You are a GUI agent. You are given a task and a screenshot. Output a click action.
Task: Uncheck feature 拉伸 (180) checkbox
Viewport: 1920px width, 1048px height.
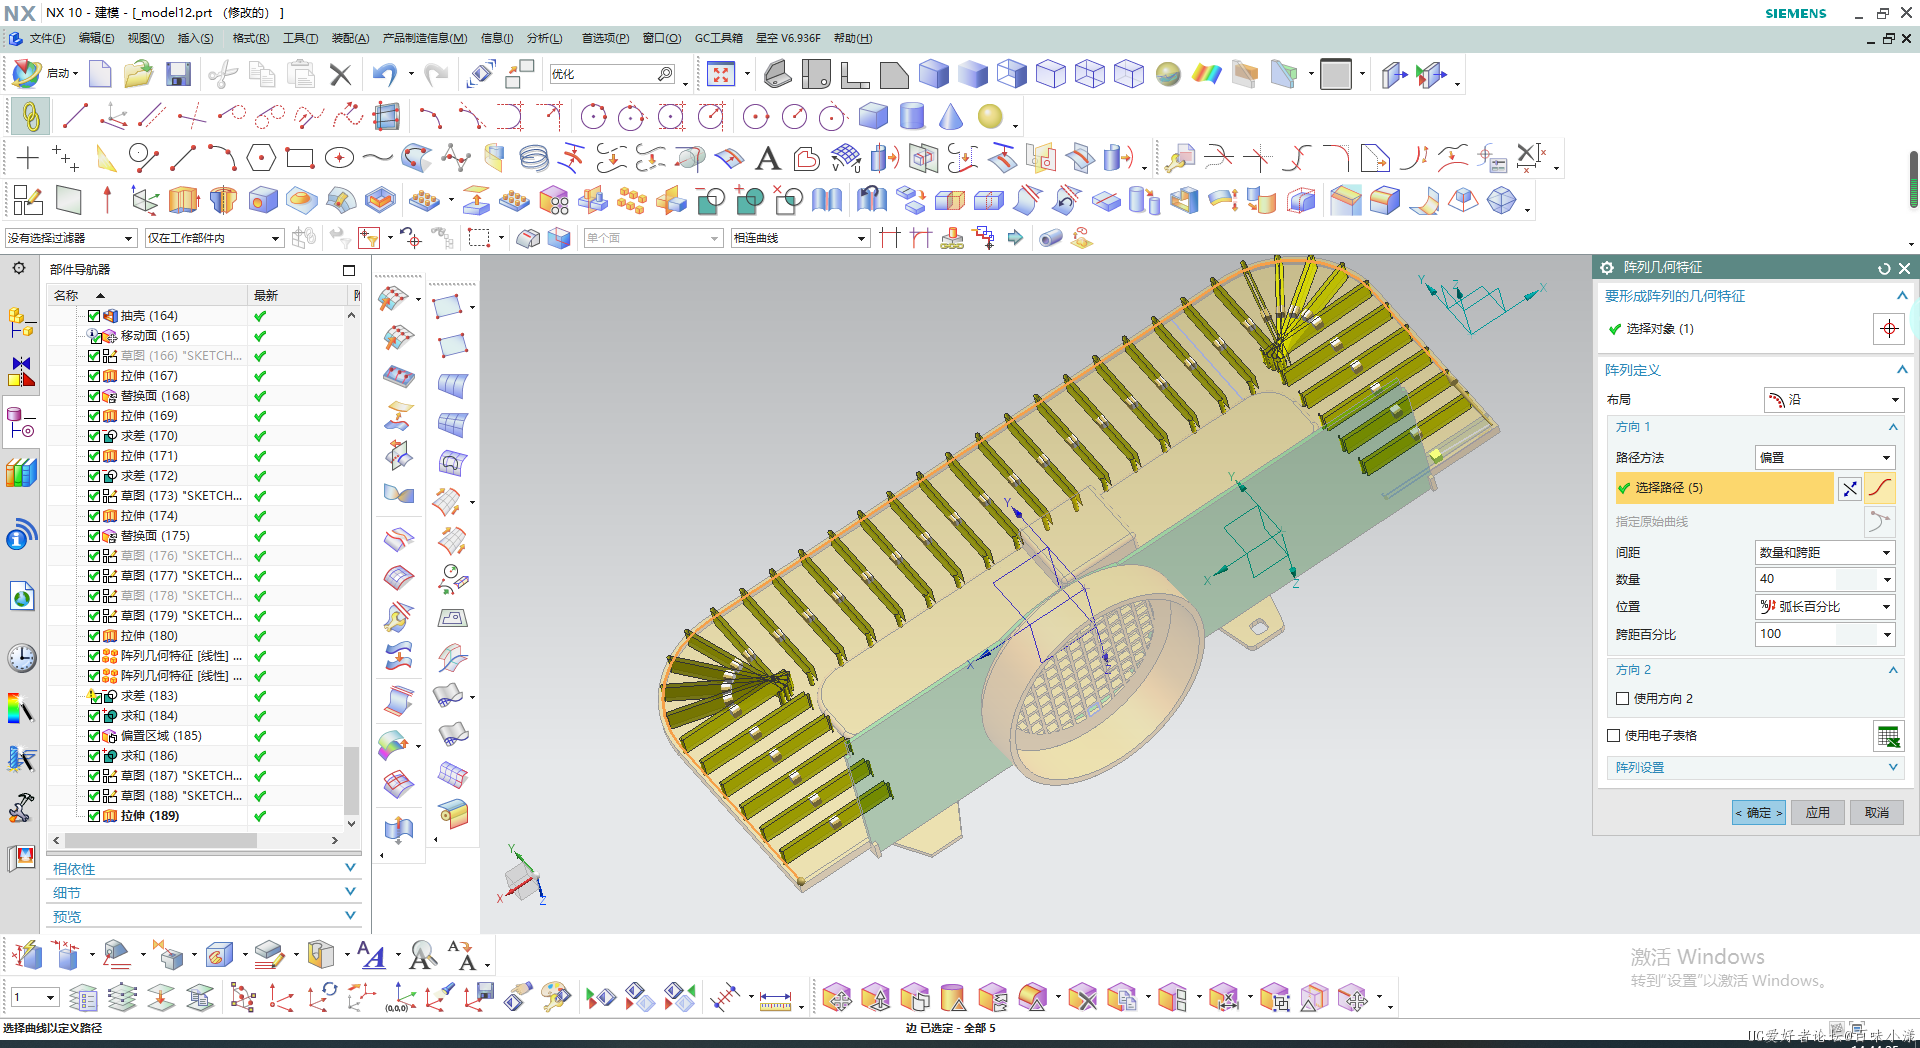pos(94,635)
